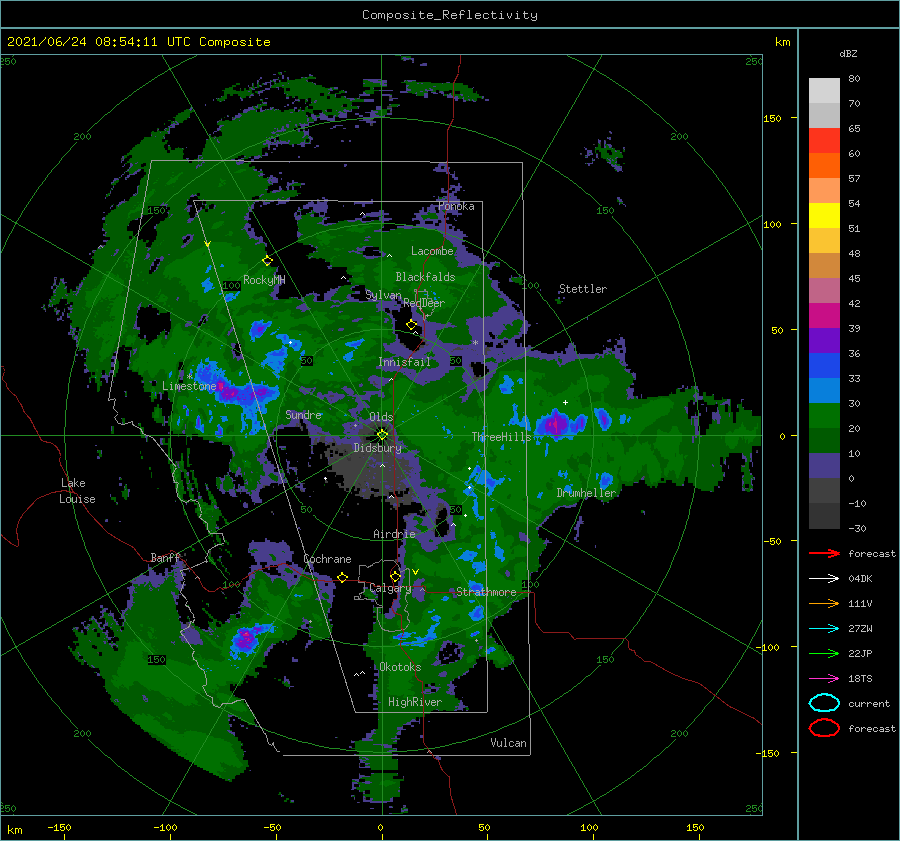Pick the slate purple 0-10 dBZ swatch
The height and width of the screenshot is (841, 900).
[x=824, y=465]
